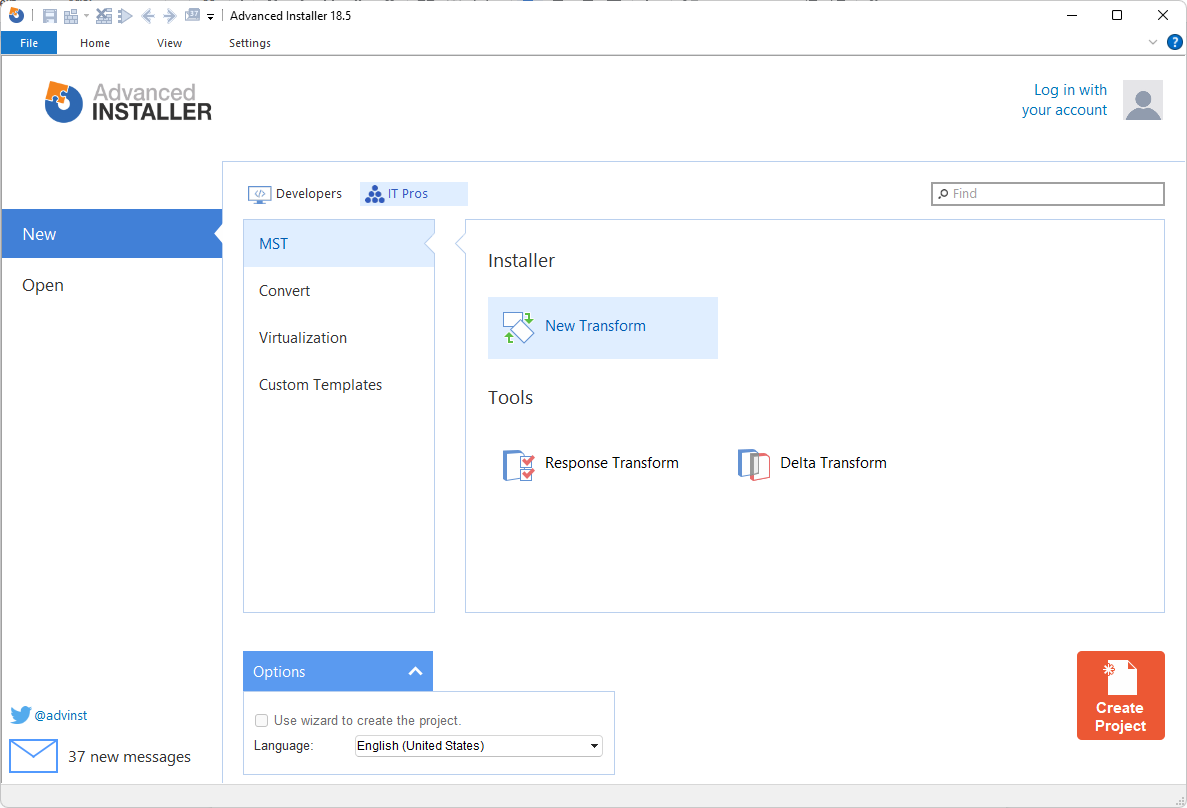Viewport: 1187px width, 808px height.
Task: Click the user avatar picture
Action: [1142, 101]
